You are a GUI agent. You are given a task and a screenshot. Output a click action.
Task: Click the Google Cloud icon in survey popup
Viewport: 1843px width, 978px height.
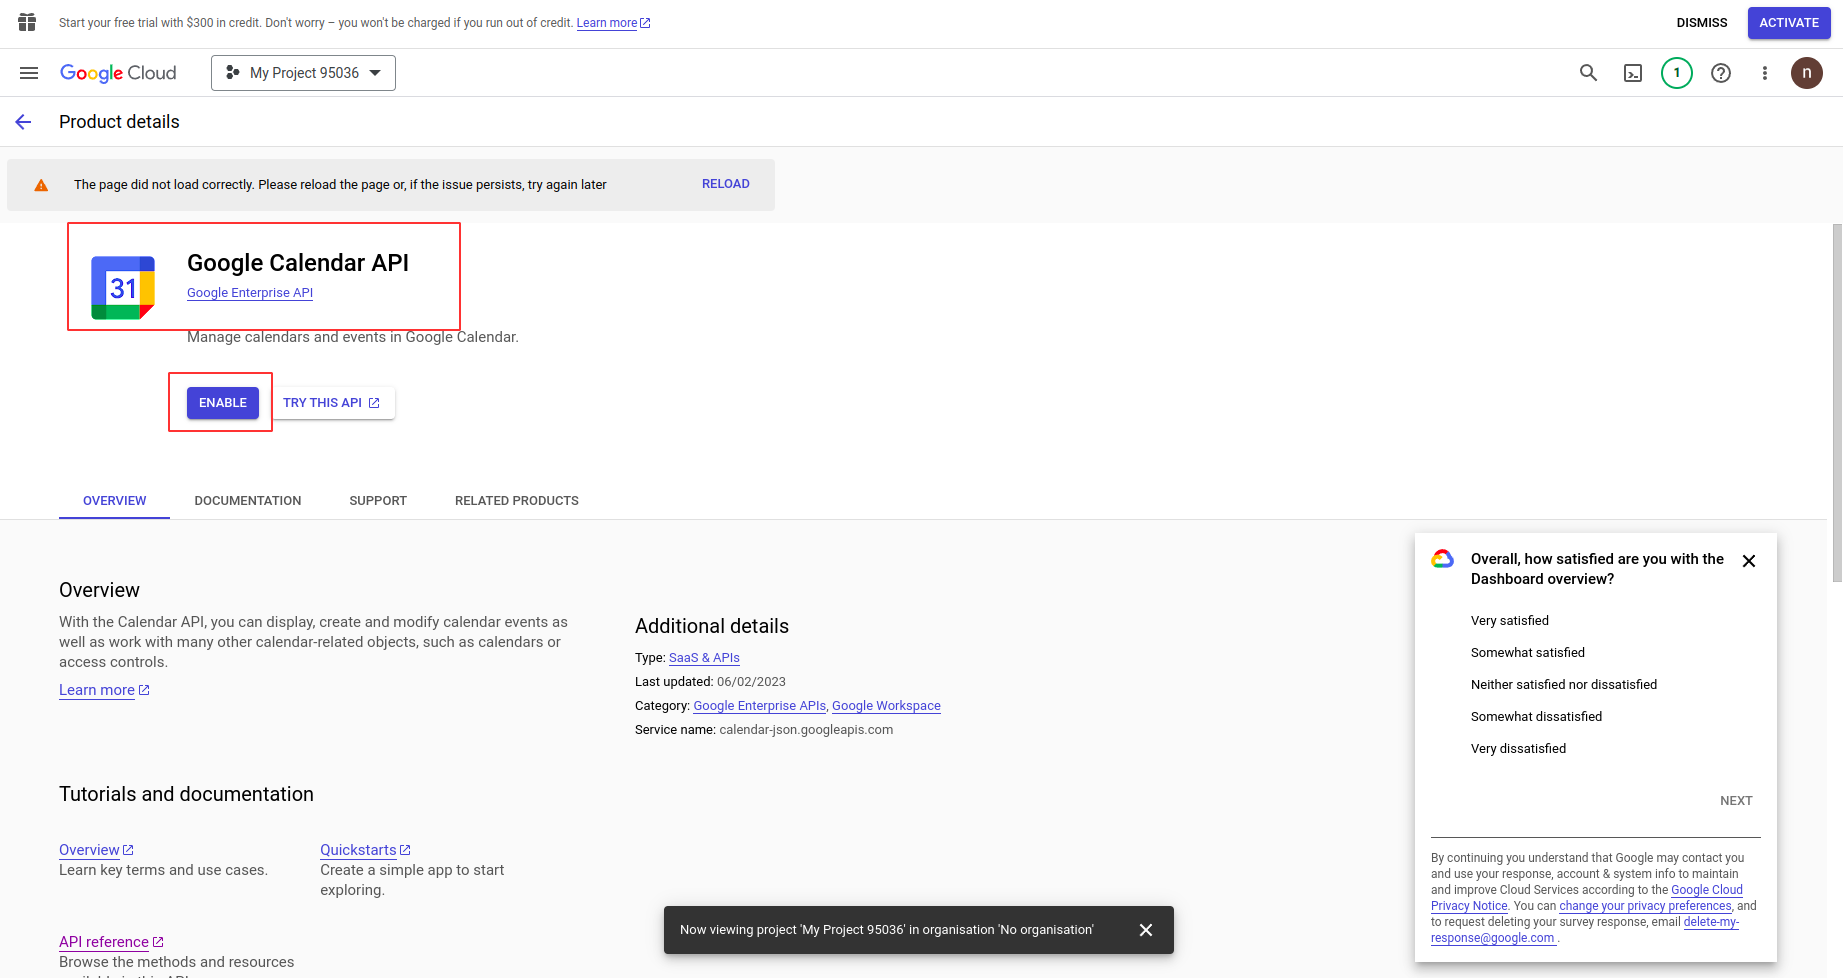[1443, 559]
